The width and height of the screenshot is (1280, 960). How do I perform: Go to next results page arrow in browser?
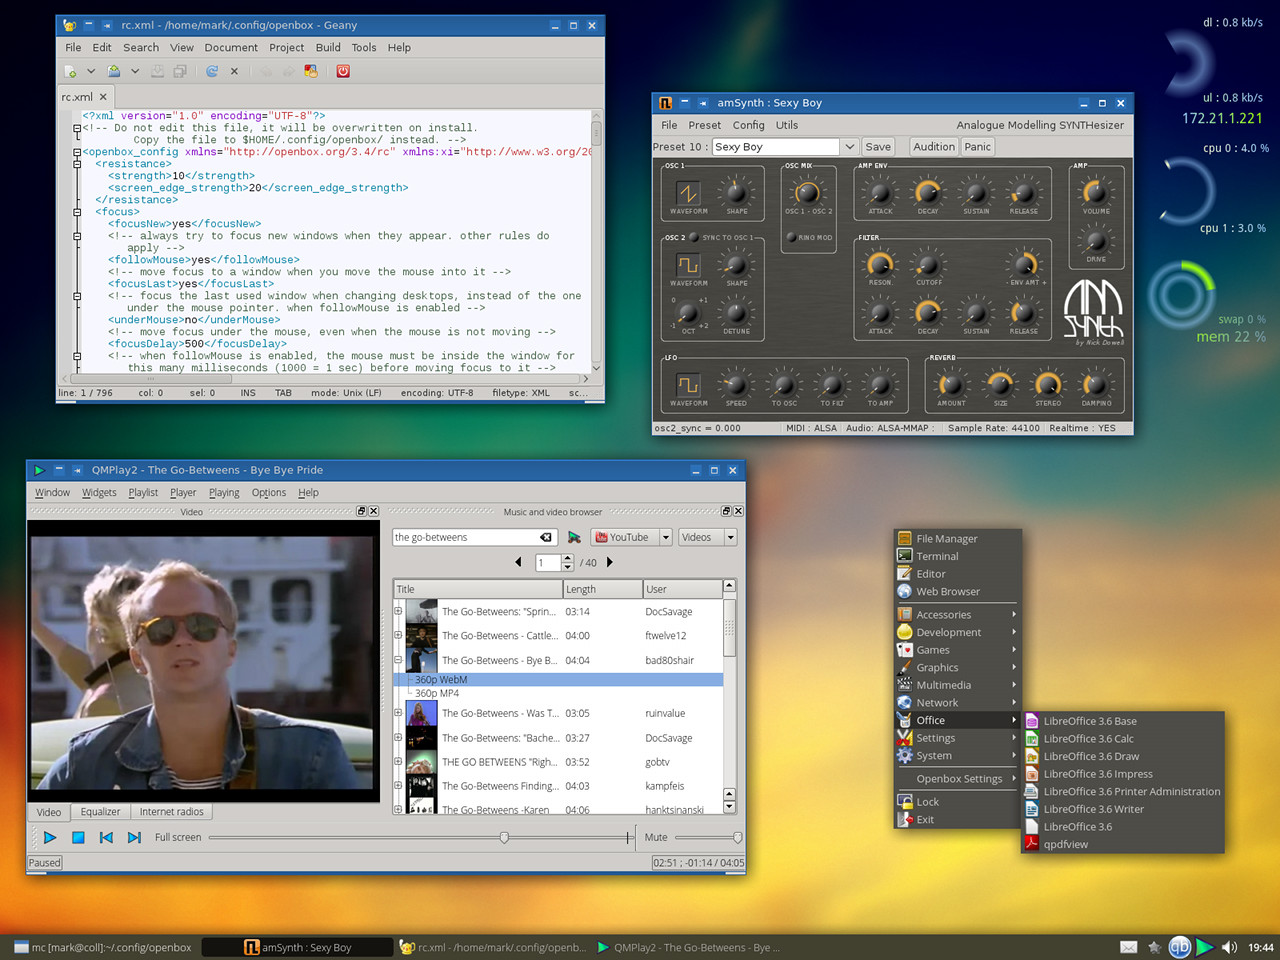pos(610,562)
